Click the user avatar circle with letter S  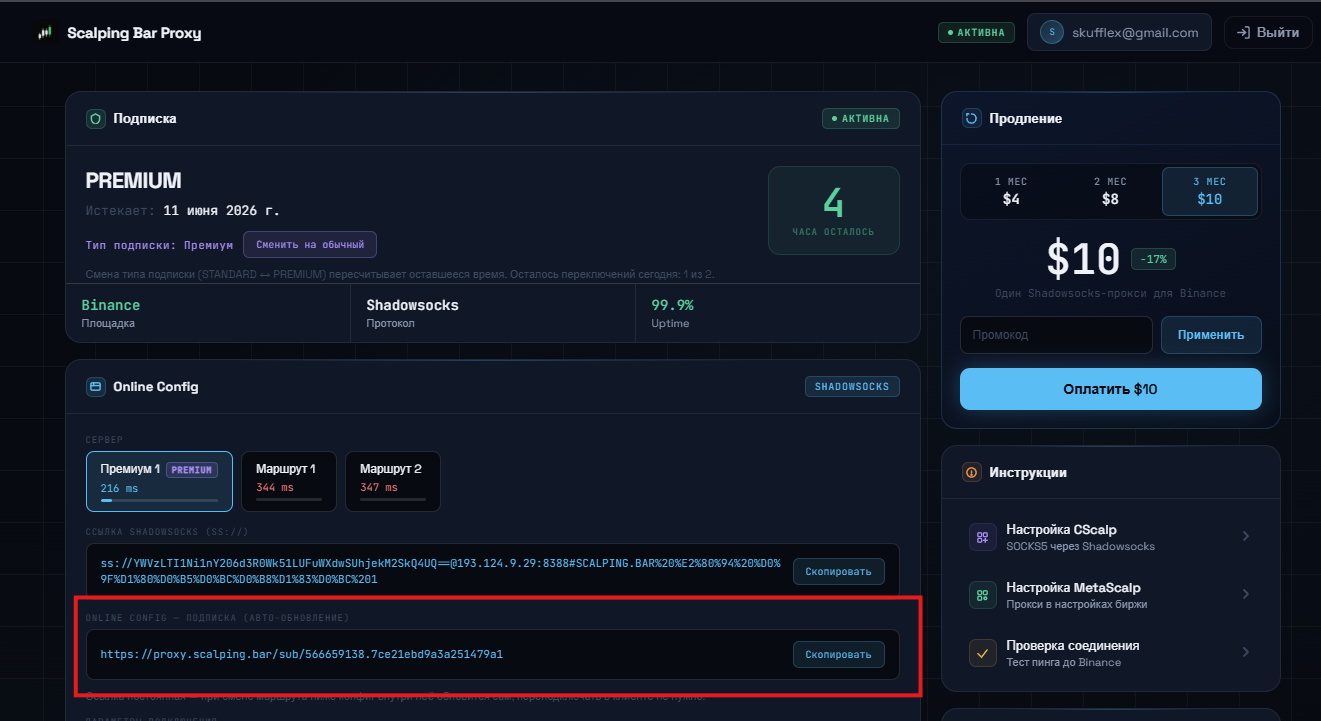(1051, 32)
